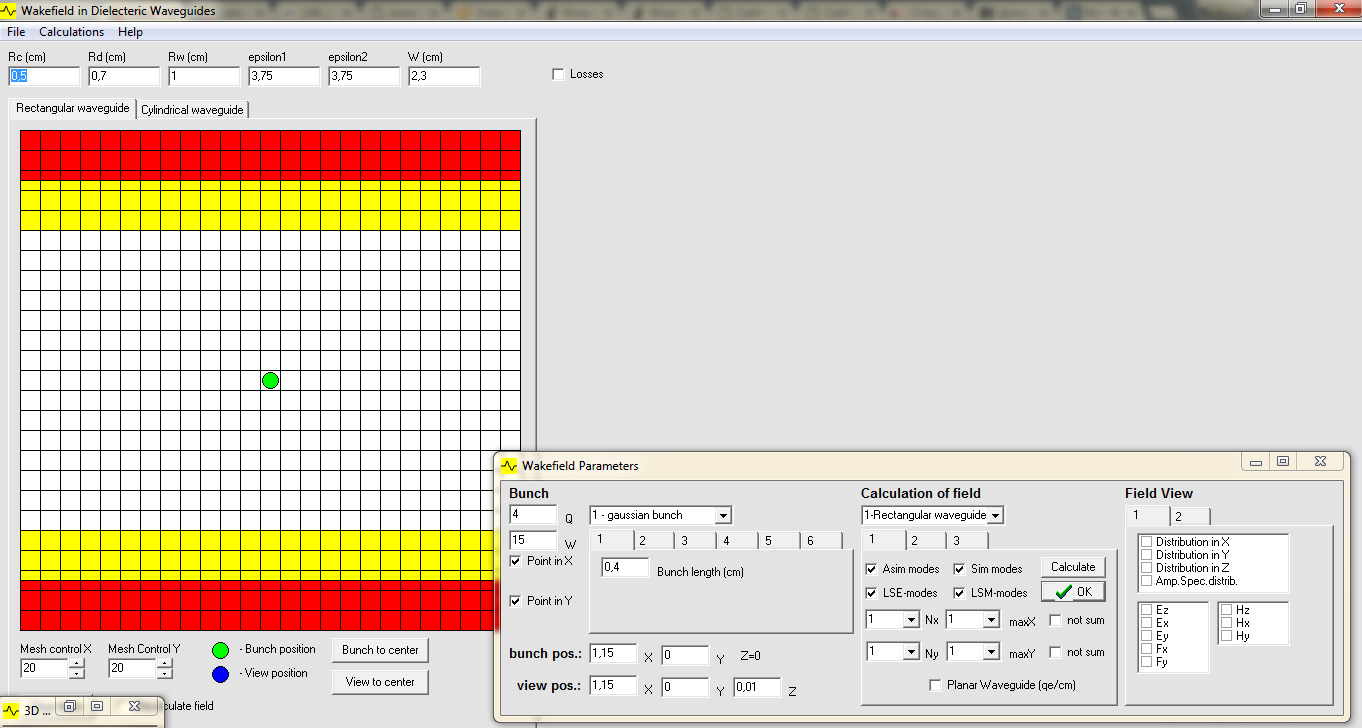Open the maxX dropdown
The width and height of the screenshot is (1362, 728).
(991, 620)
